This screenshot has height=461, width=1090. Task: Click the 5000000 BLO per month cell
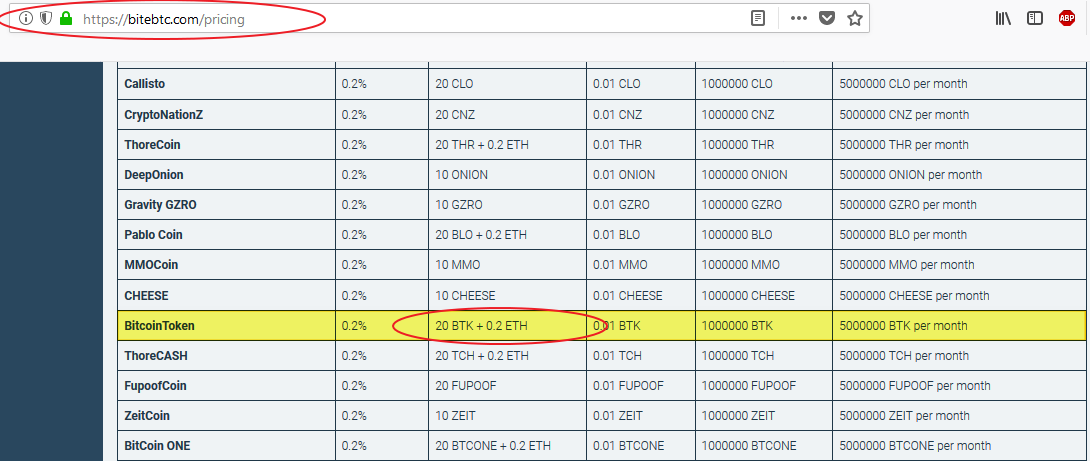(959, 234)
